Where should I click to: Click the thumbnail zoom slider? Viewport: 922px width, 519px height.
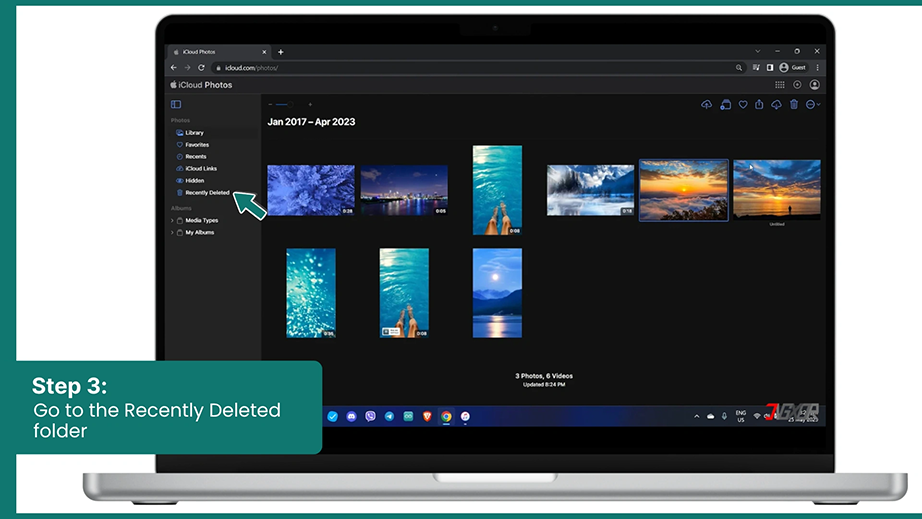[285, 105]
